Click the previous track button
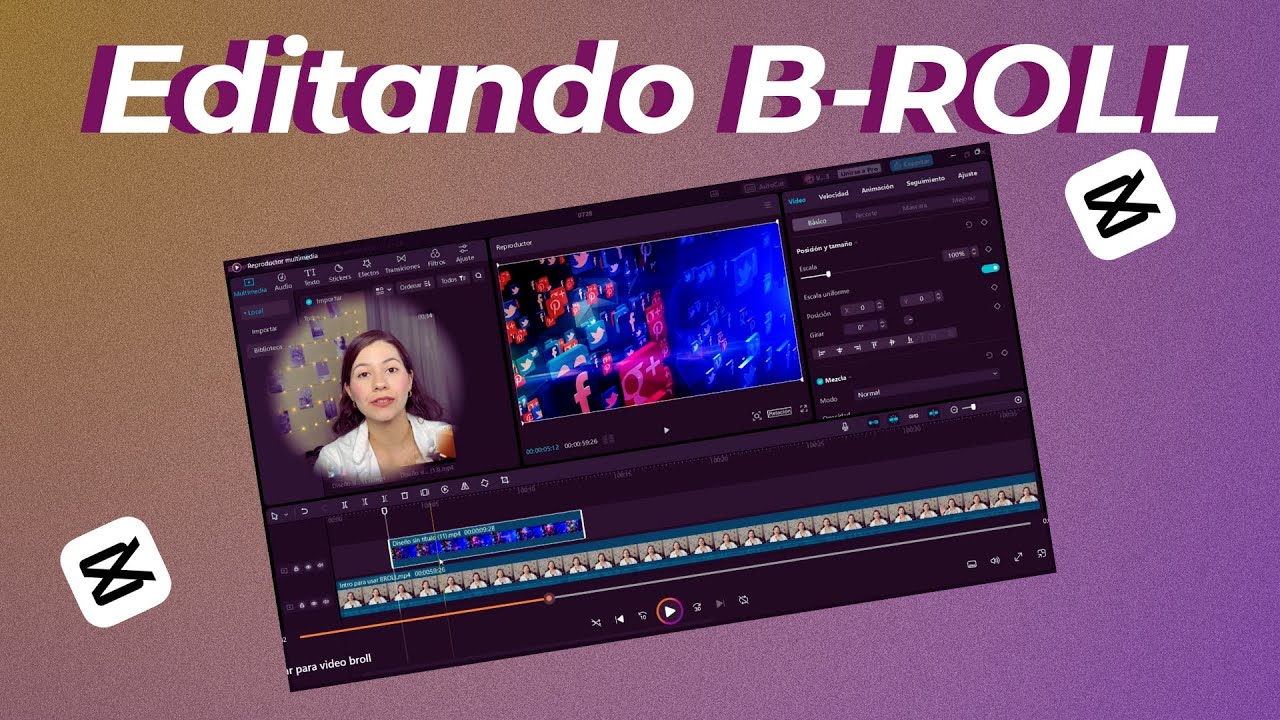Viewport: 1280px width, 720px height. [619, 619]
